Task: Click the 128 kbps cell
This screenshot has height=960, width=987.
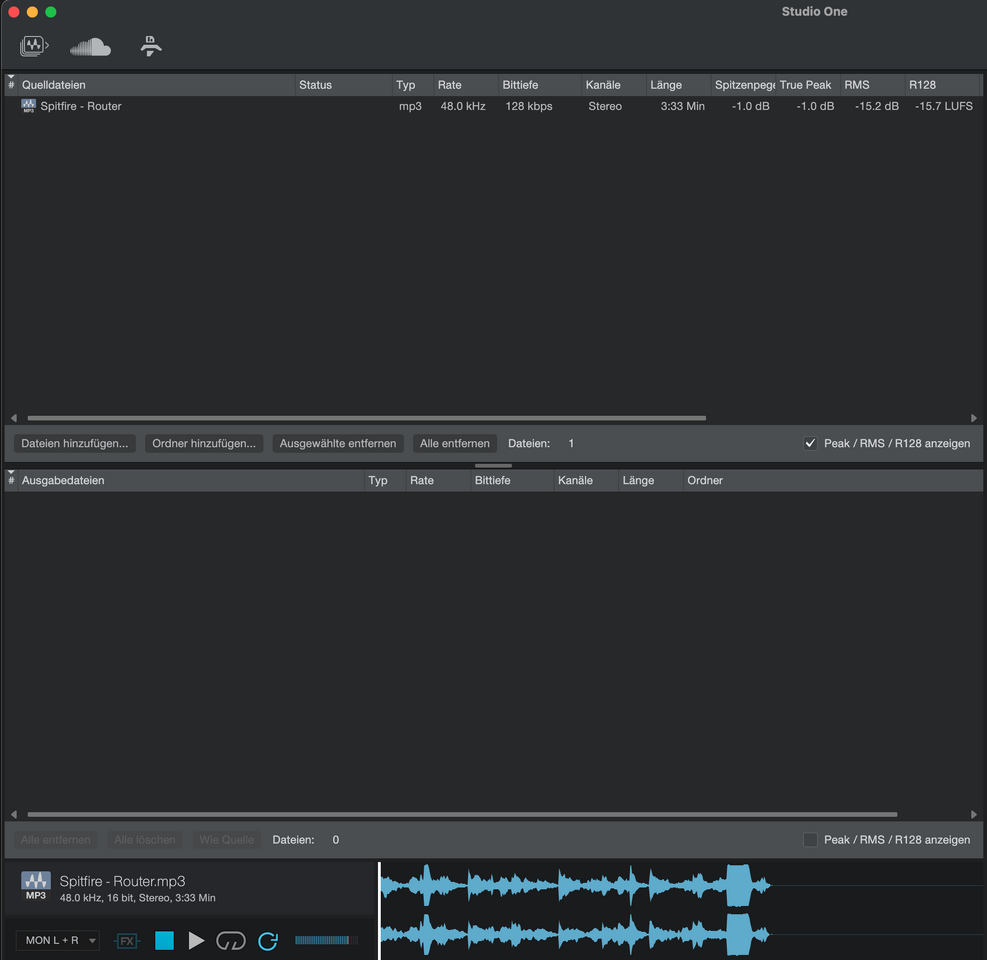Action: 529,106
